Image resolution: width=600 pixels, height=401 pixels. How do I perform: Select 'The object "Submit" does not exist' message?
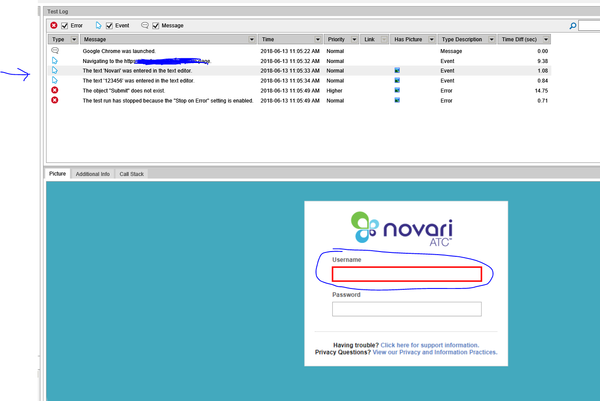[x=124, y=91]
